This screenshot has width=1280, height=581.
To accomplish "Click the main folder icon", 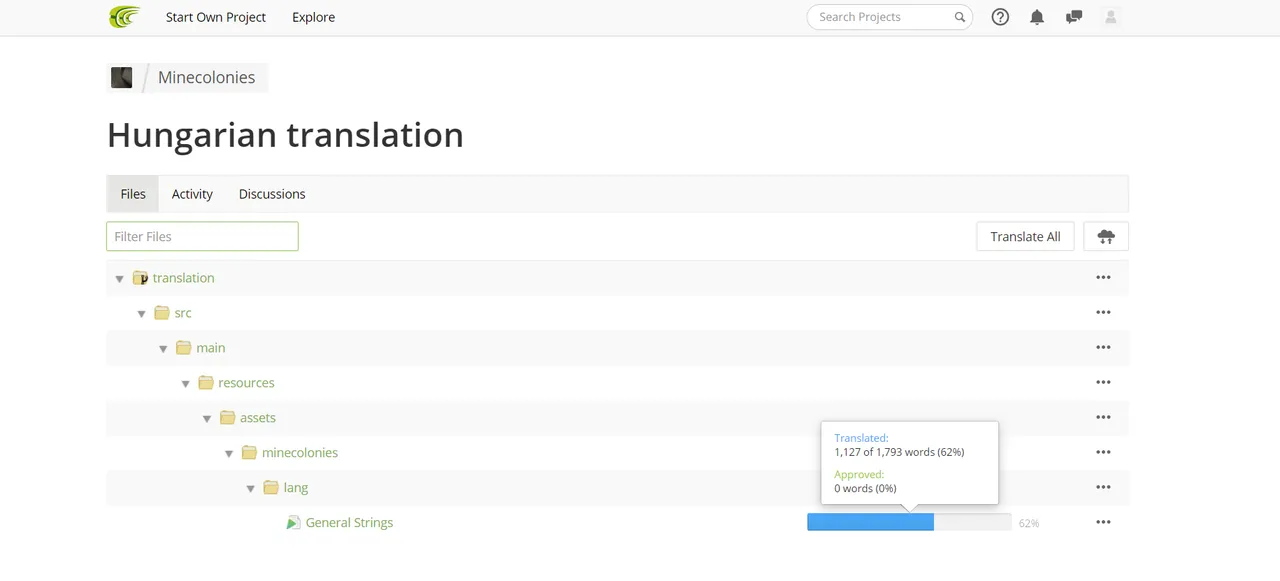I will [x=183, y=348].
